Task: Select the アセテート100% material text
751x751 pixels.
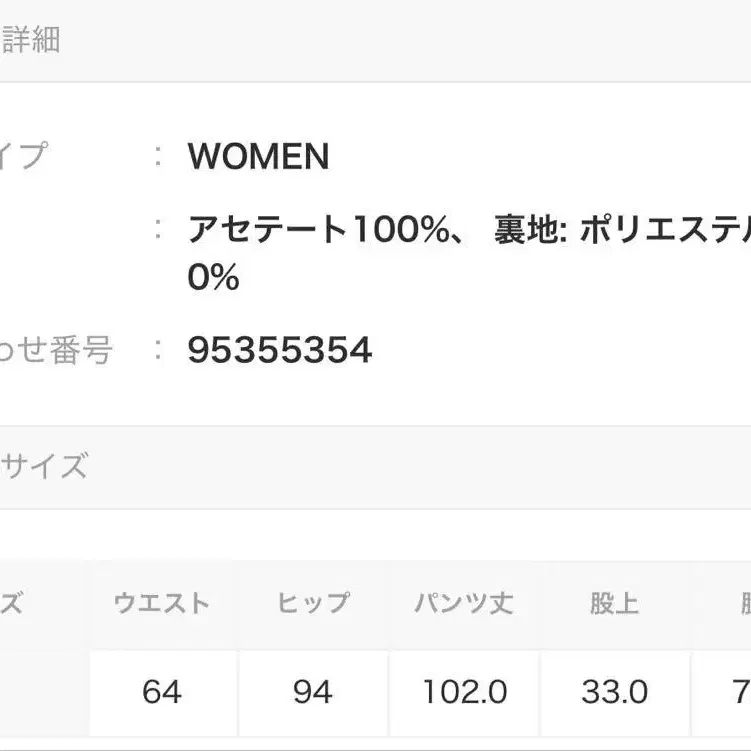Action: [318, 230]
